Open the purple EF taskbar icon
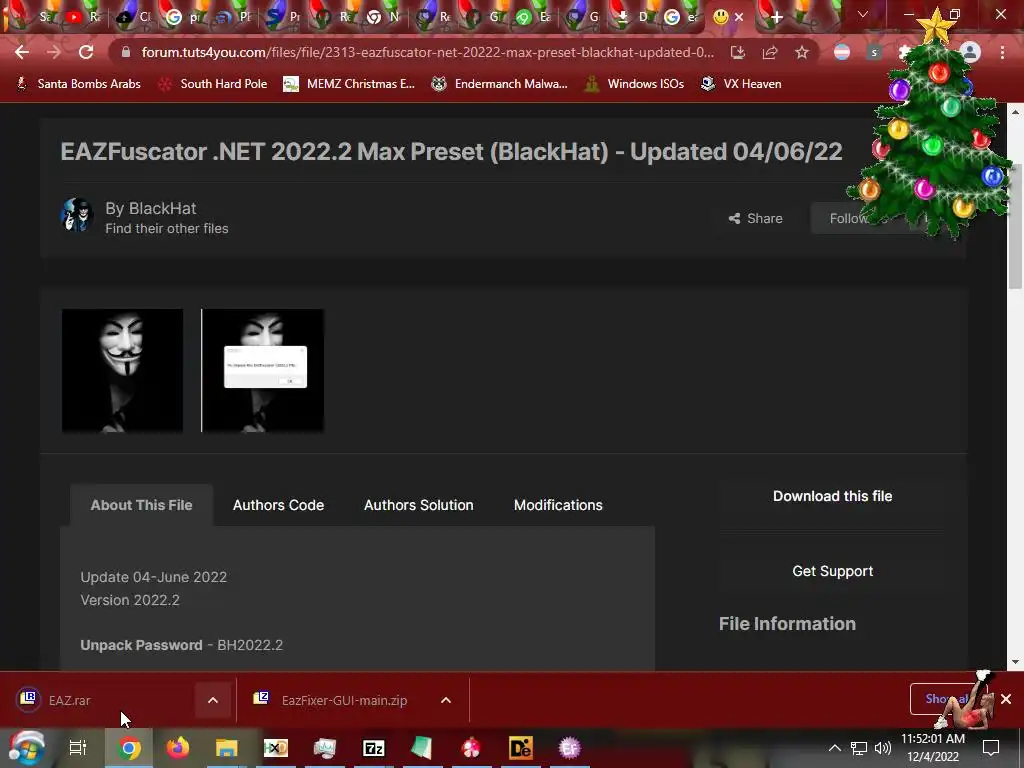The width and height of the screenshot is (1024, 768). 569,748
